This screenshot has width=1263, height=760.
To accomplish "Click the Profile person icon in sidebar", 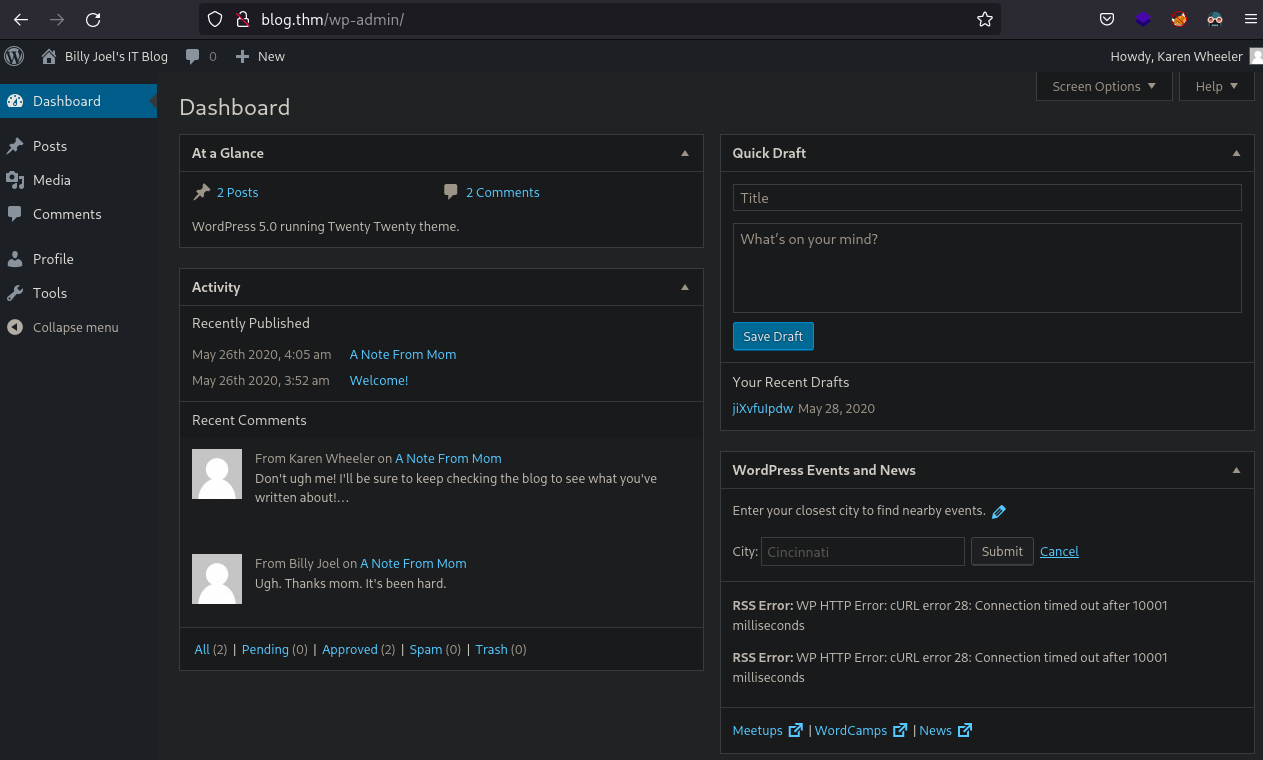I will tap(16, 259).
